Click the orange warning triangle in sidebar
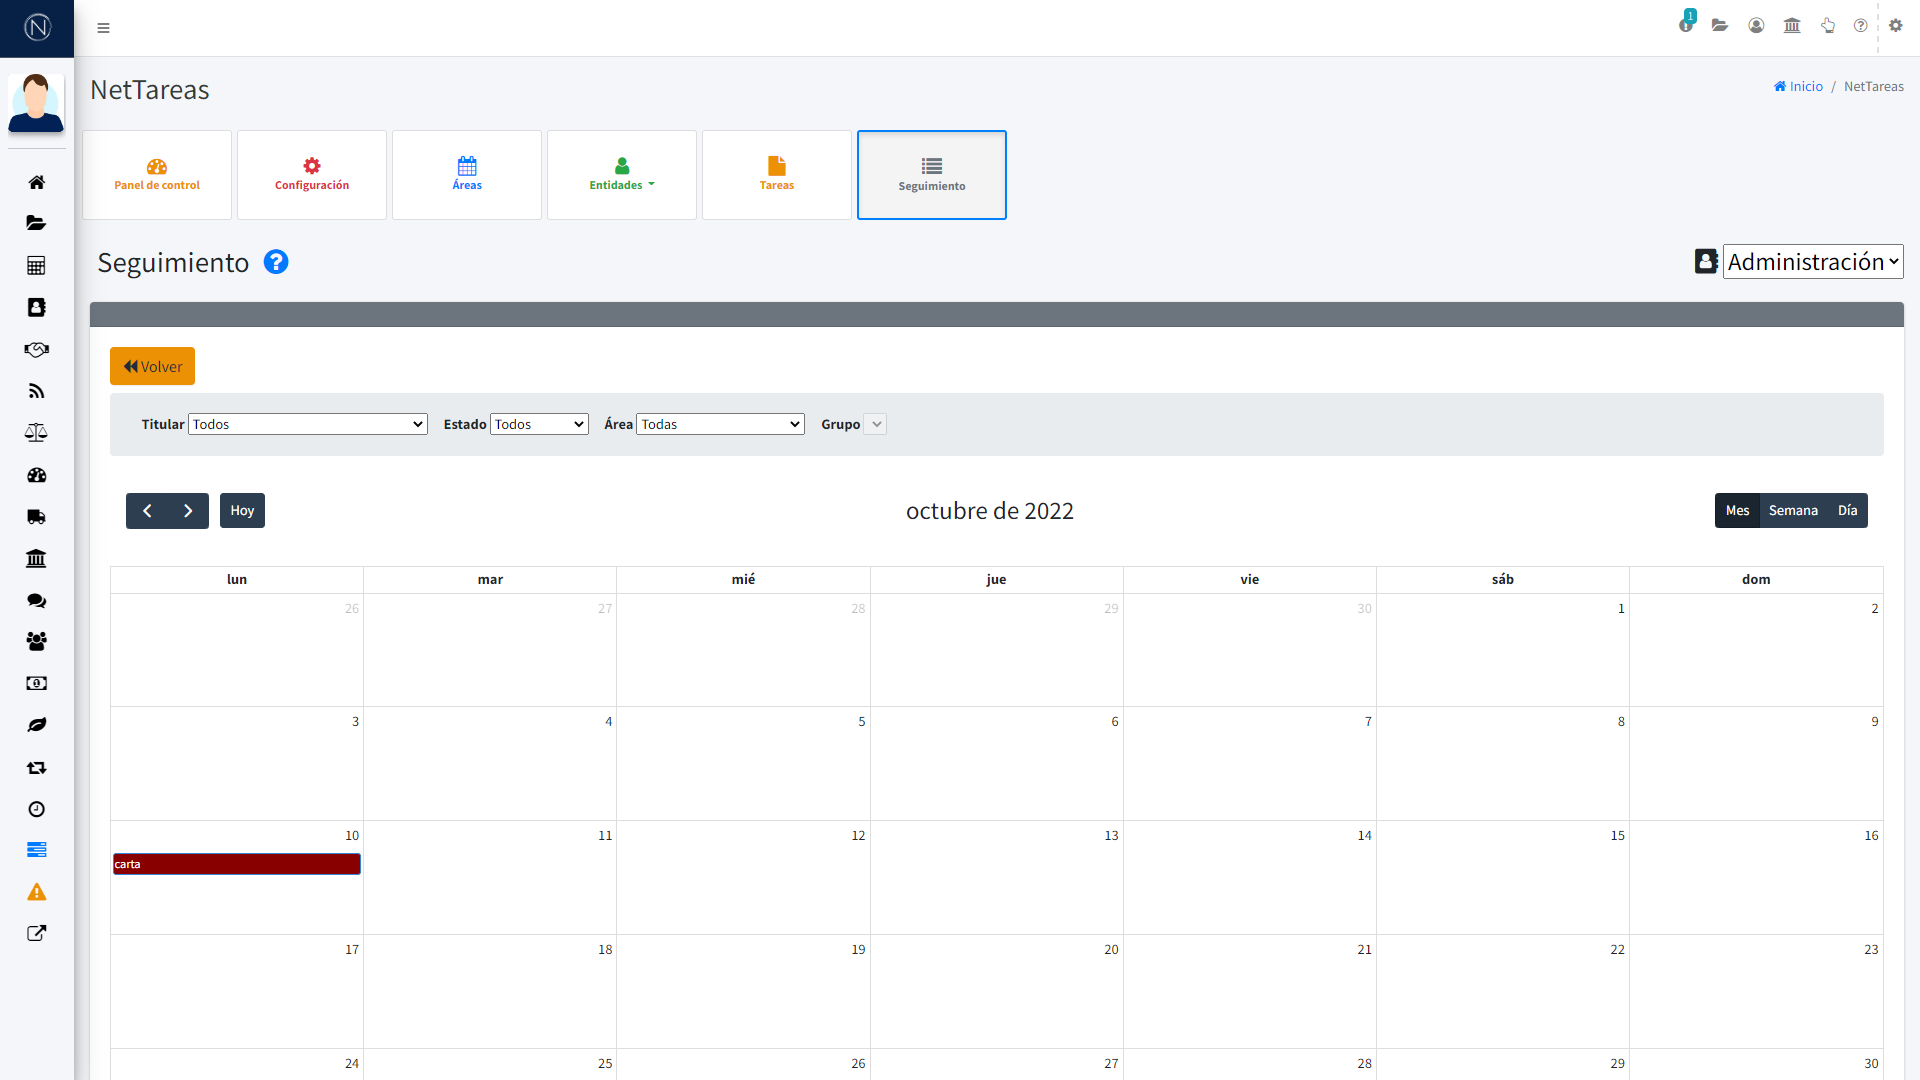 click(x=36, y=891)
